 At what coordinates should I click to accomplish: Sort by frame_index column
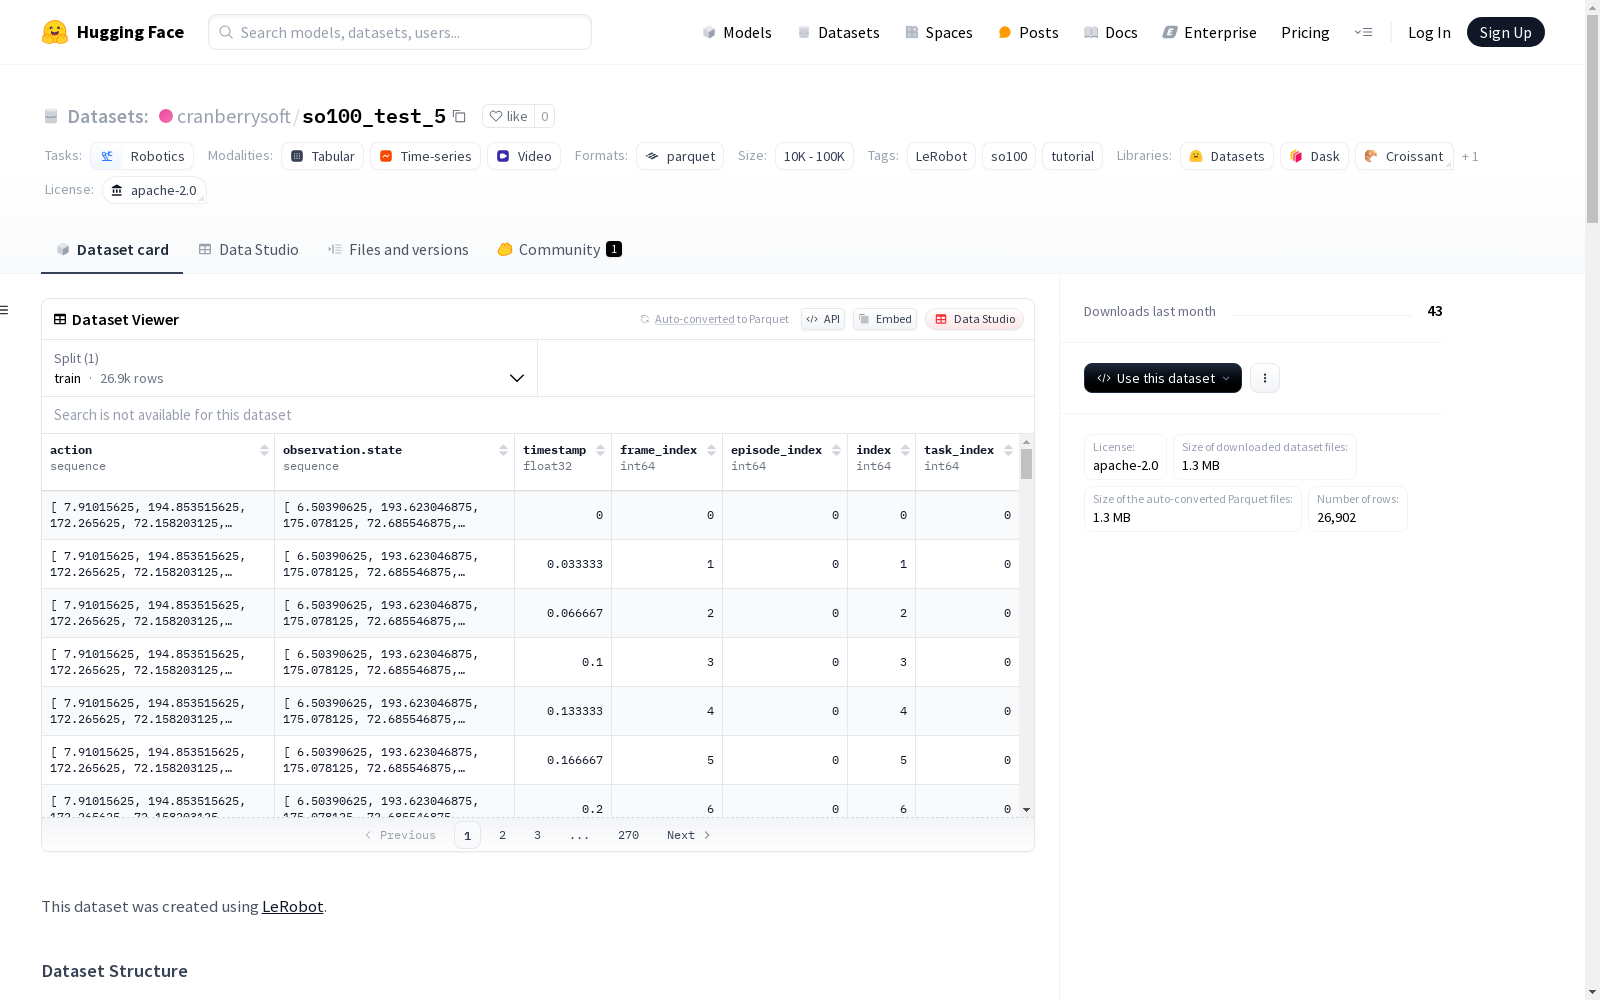[x=711, y=450]
